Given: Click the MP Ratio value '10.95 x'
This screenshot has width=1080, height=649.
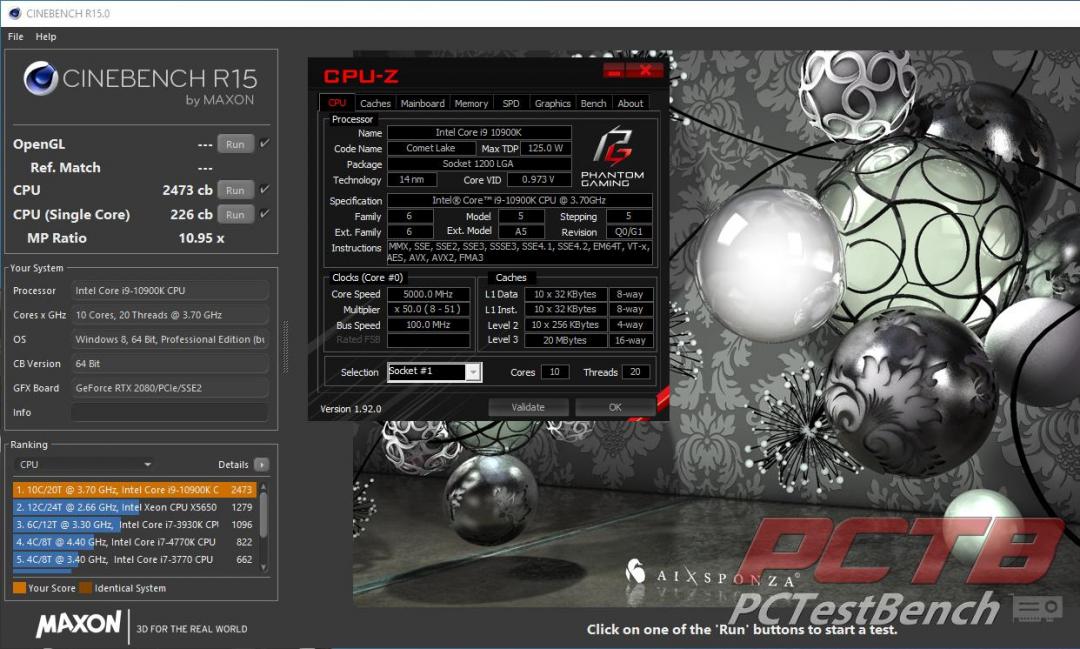Looking at the screenshot, I should point(201,238).
